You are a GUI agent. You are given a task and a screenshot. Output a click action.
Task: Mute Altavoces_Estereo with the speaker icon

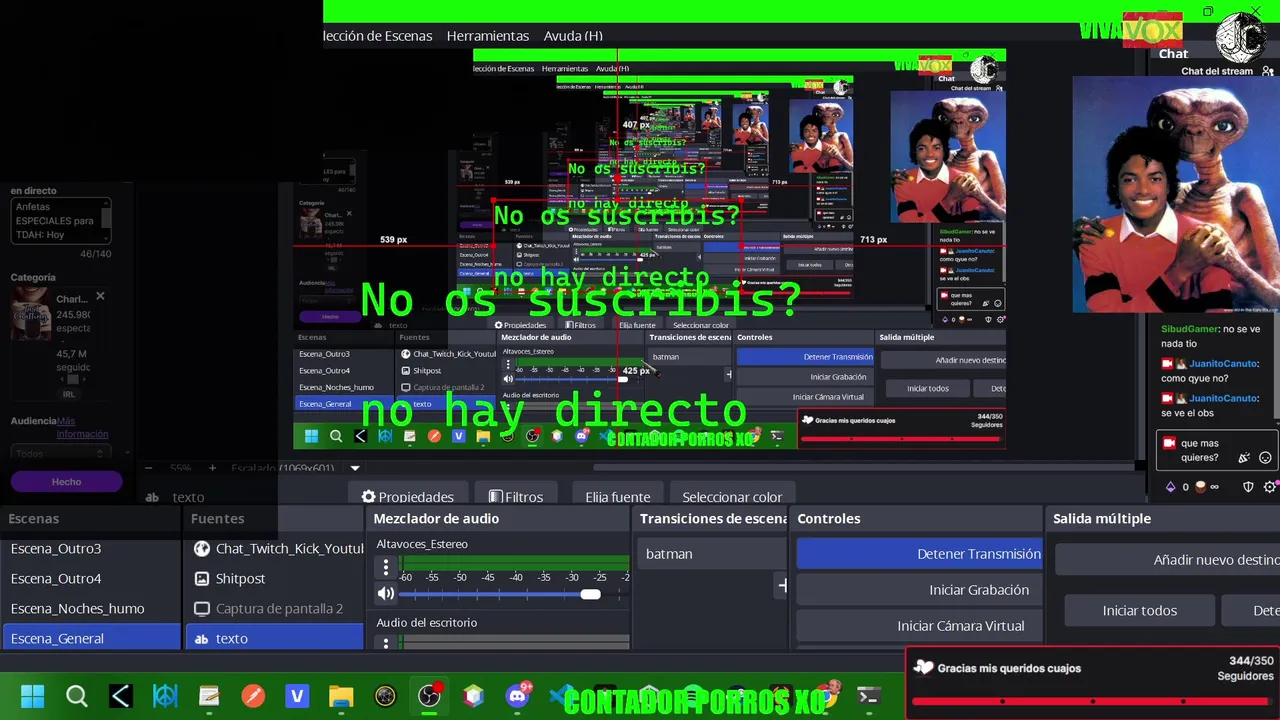point(386,594)
